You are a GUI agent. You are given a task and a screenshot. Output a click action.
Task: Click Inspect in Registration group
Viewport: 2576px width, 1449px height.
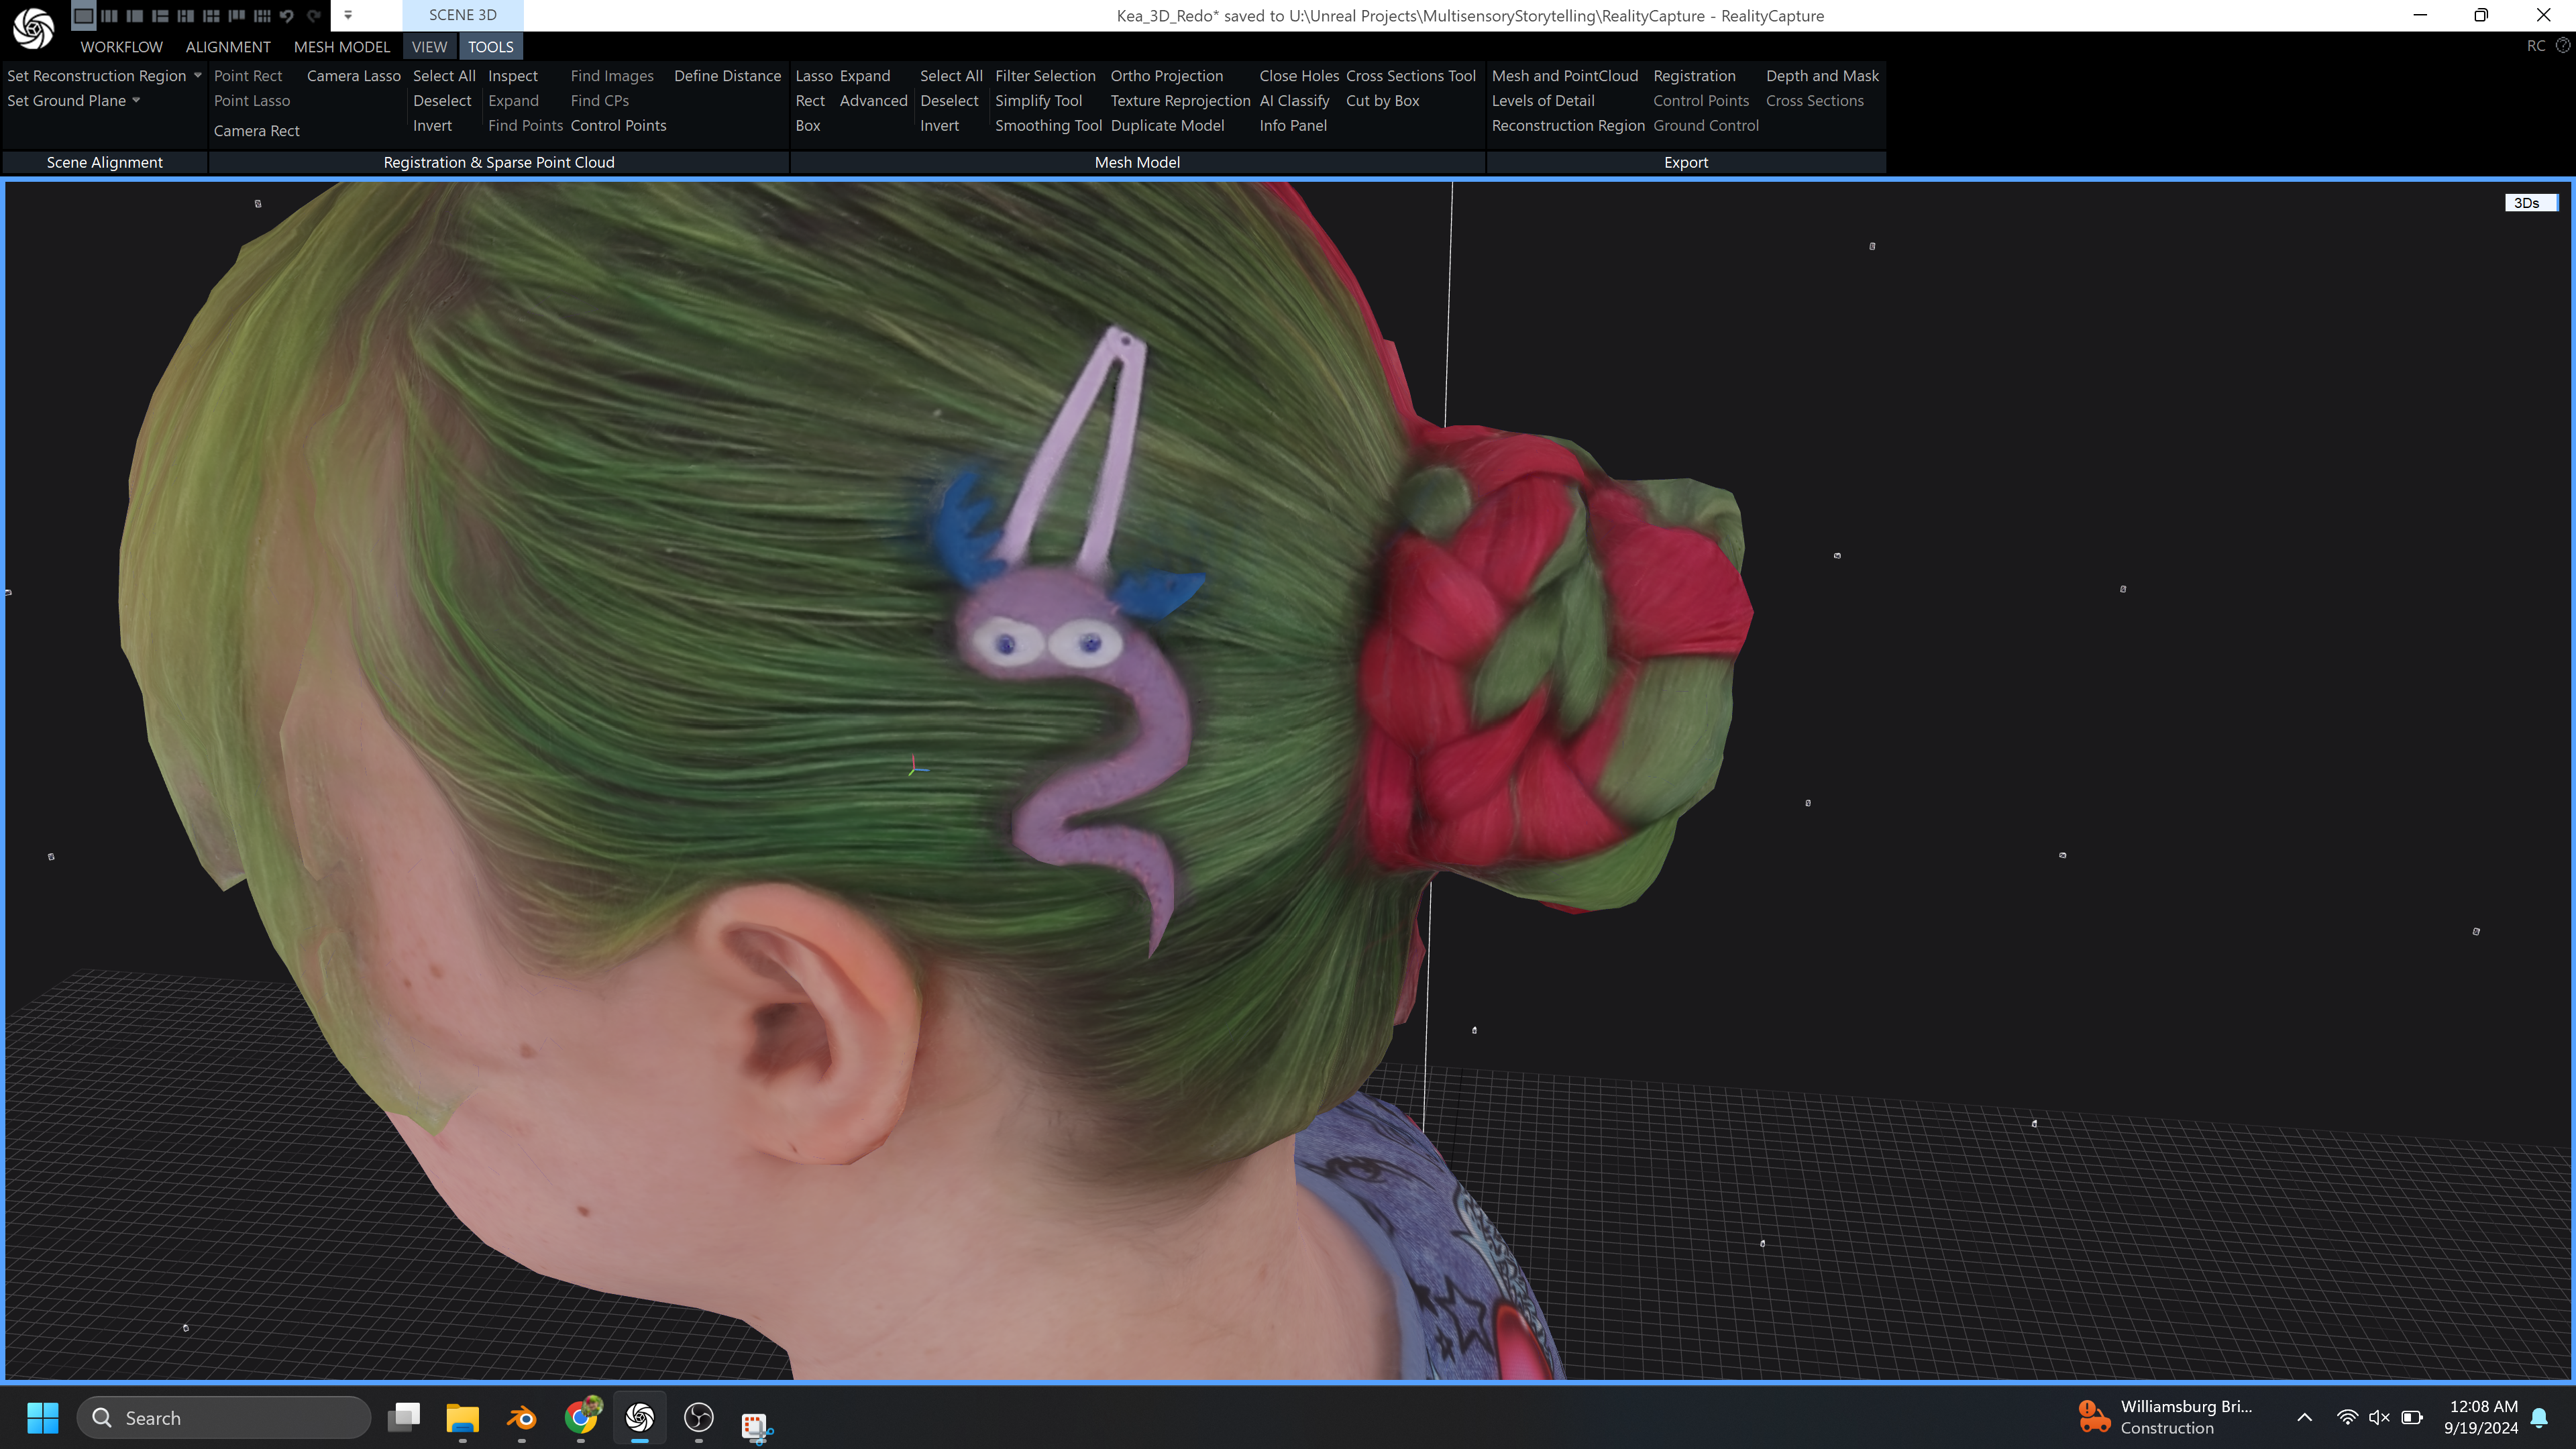tap(513, 76)
